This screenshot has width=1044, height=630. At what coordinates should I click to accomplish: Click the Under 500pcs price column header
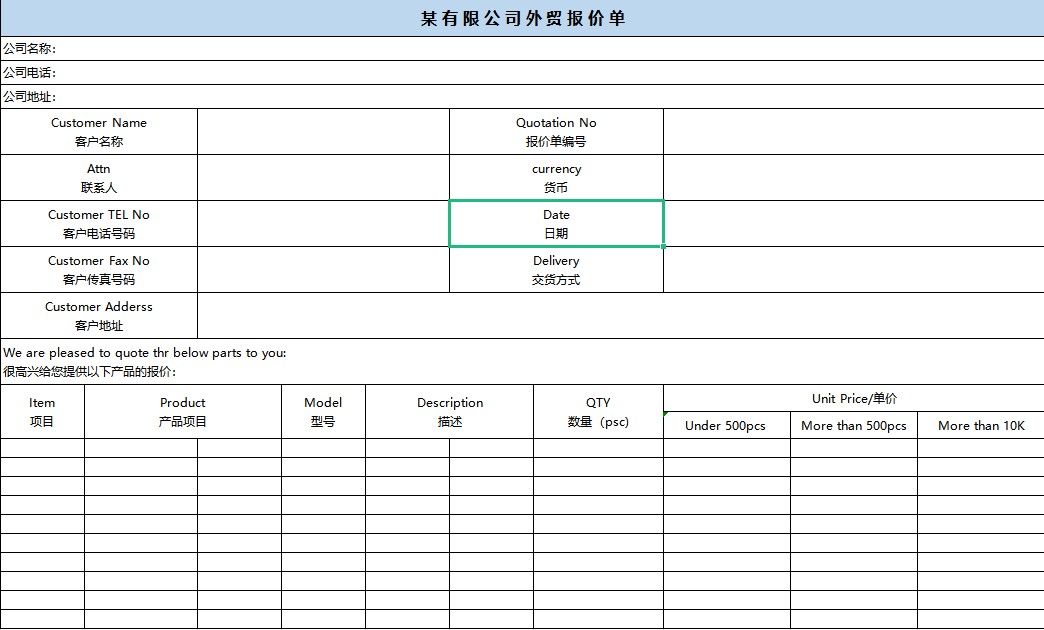[726, 425]
